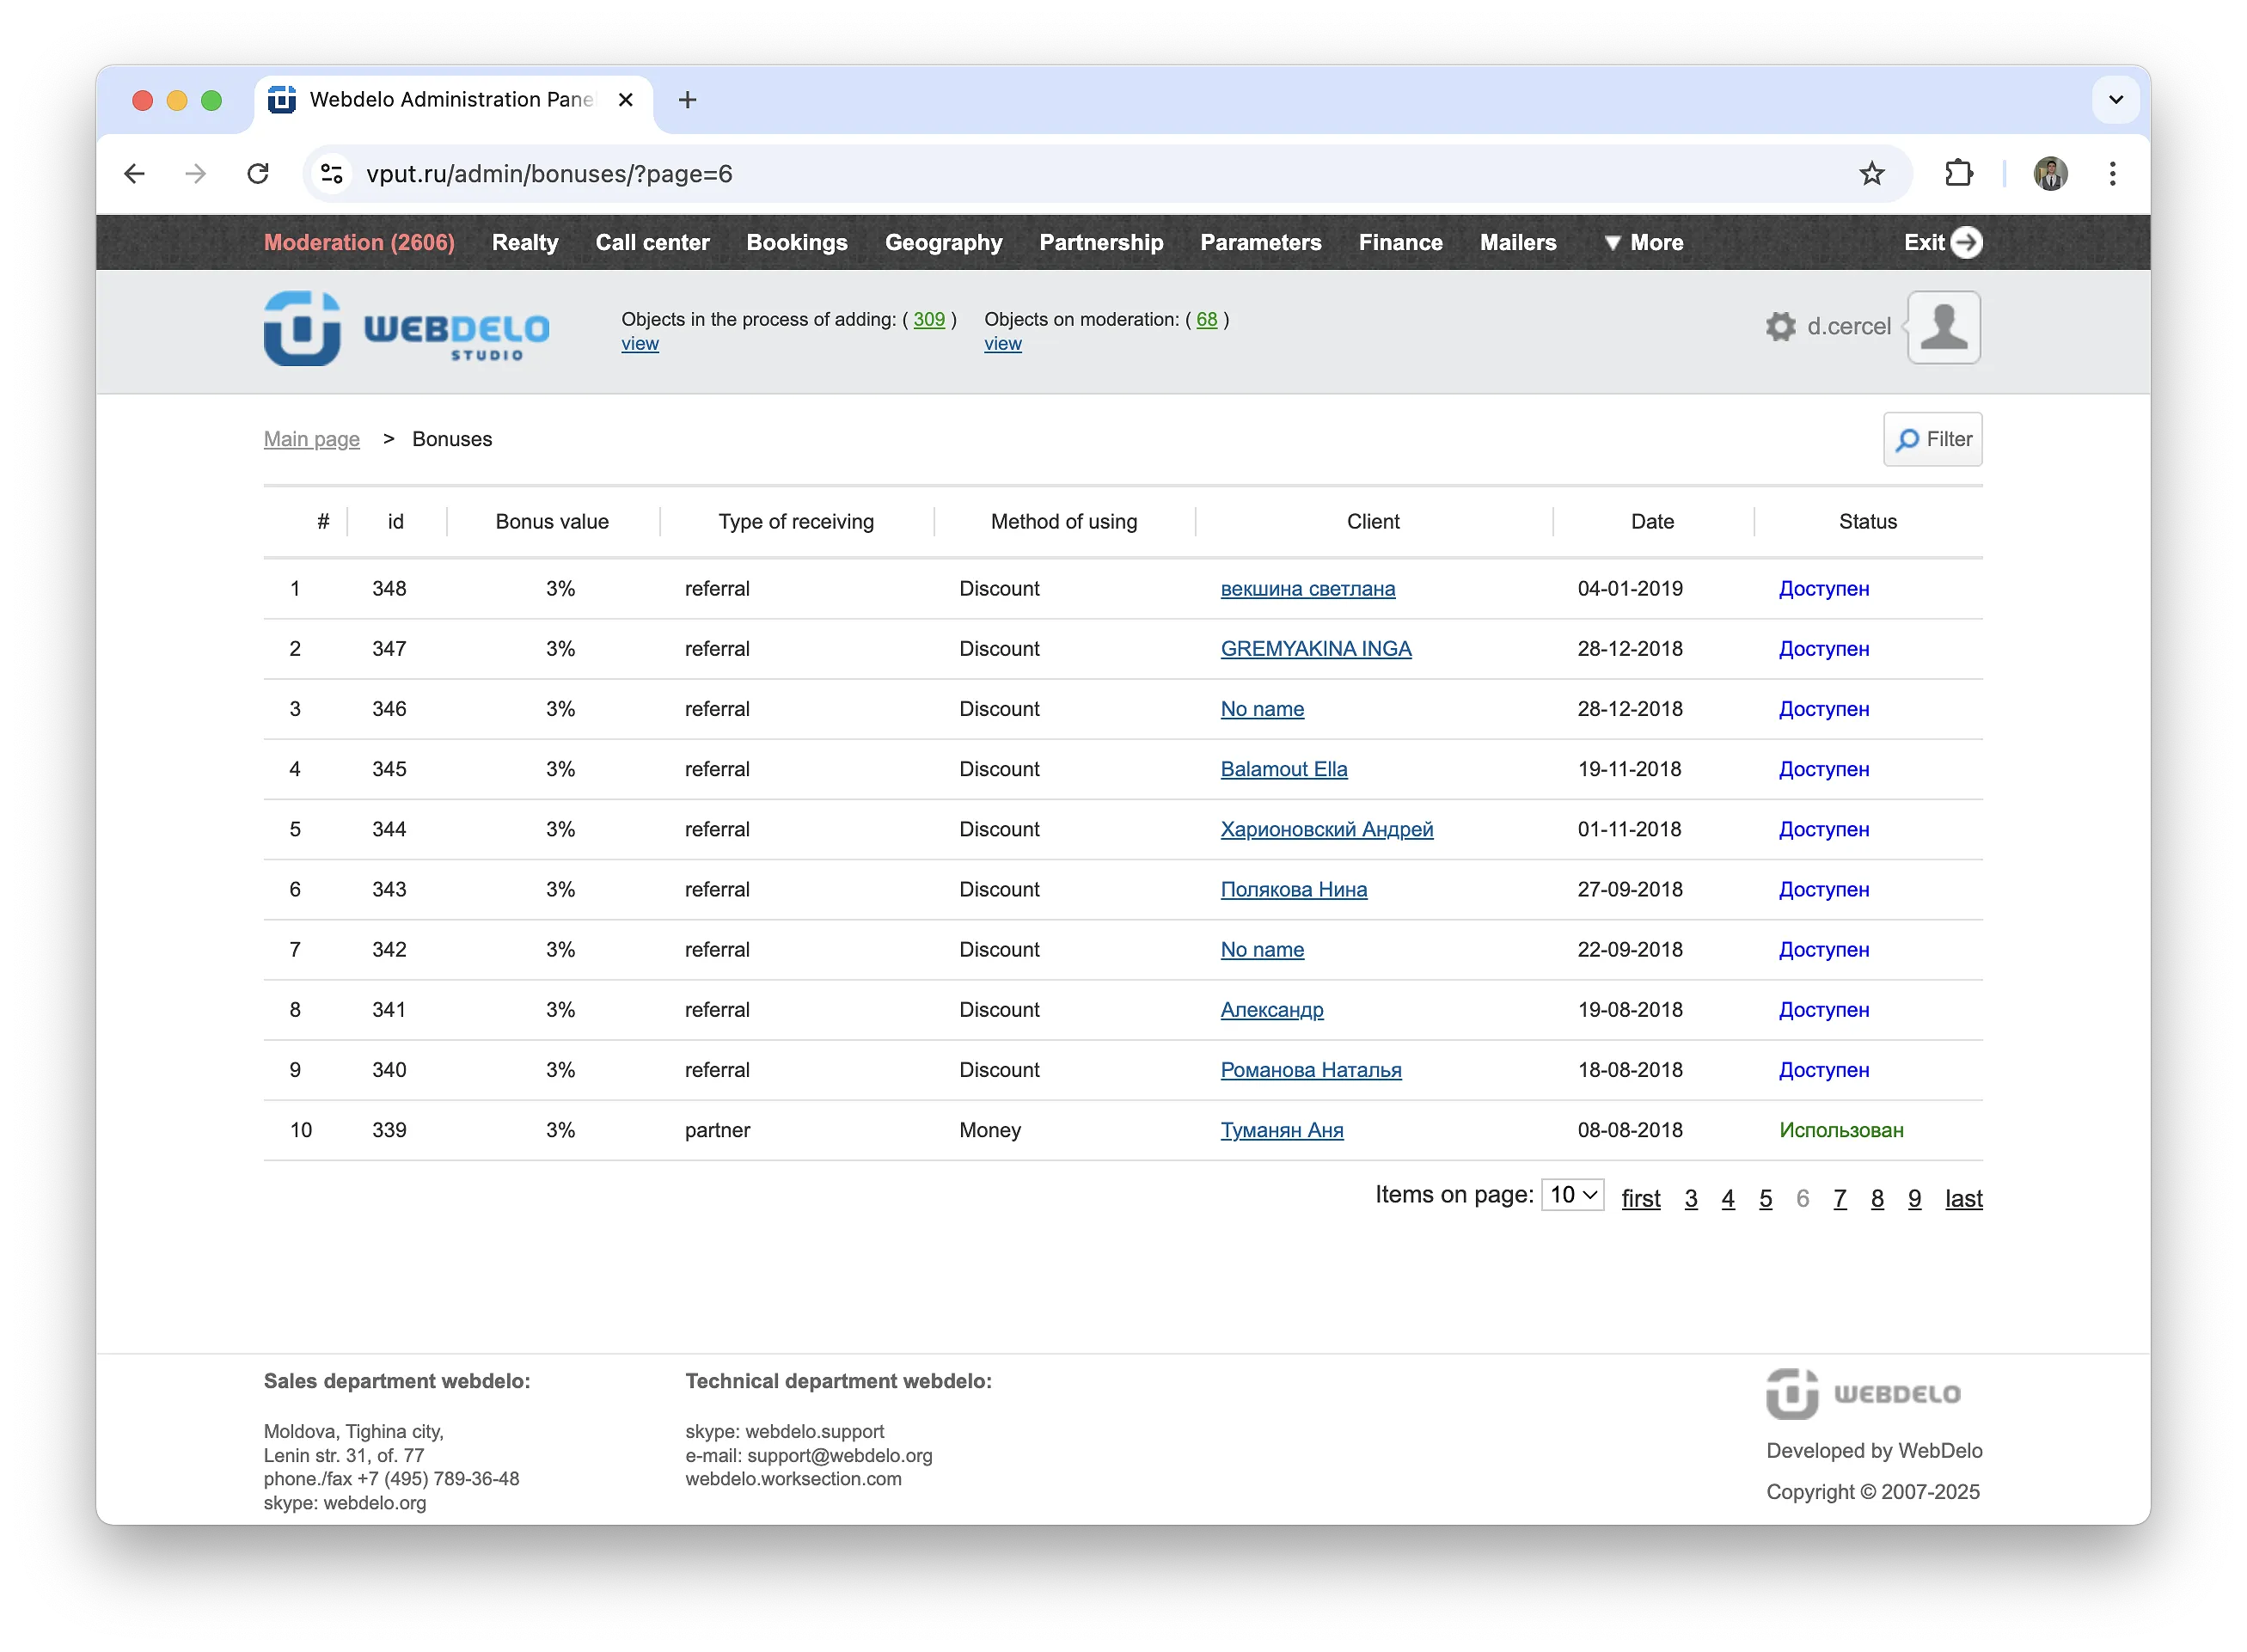Open Moderation (2606) menu item
This screenshot has width=2247, height=1652.
359,243
